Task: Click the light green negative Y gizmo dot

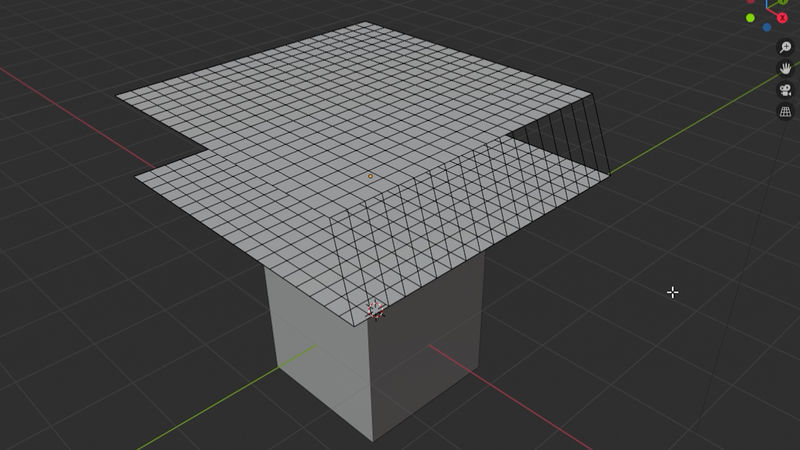Action: tap(750, 18)
